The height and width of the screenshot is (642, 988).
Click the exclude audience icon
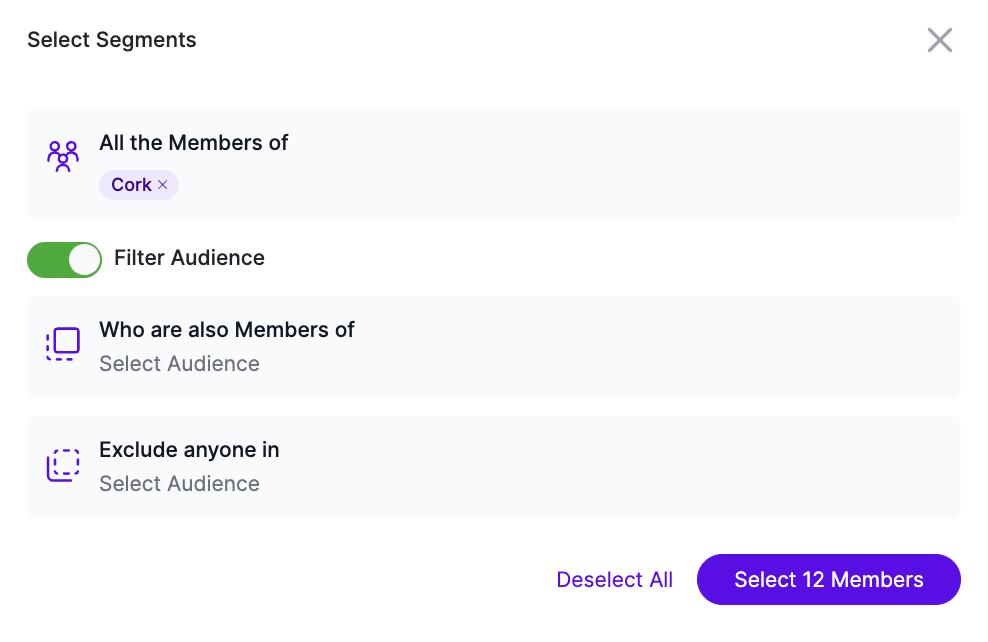[x=63, y=465]
